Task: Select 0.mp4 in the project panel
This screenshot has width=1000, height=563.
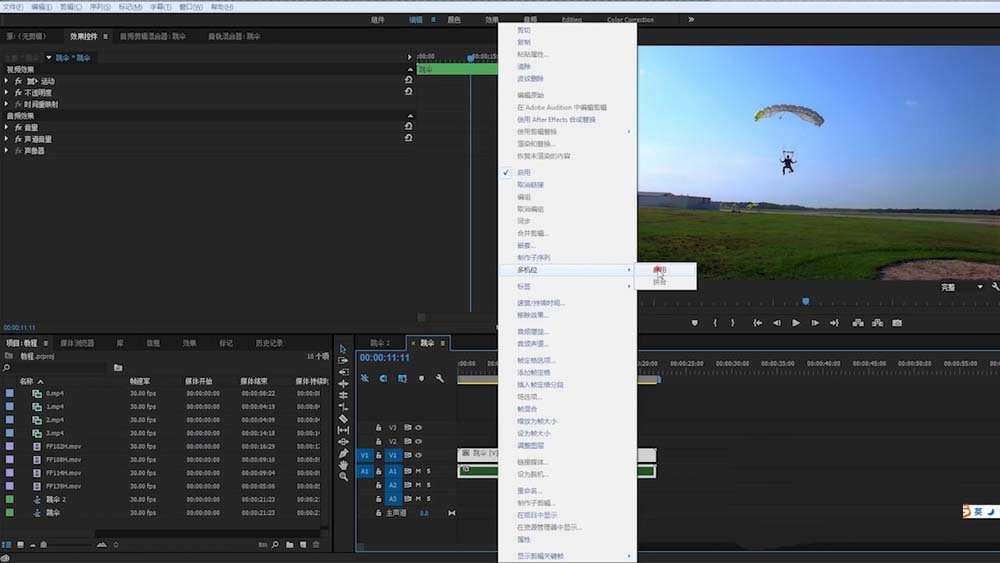Action: 54,393
